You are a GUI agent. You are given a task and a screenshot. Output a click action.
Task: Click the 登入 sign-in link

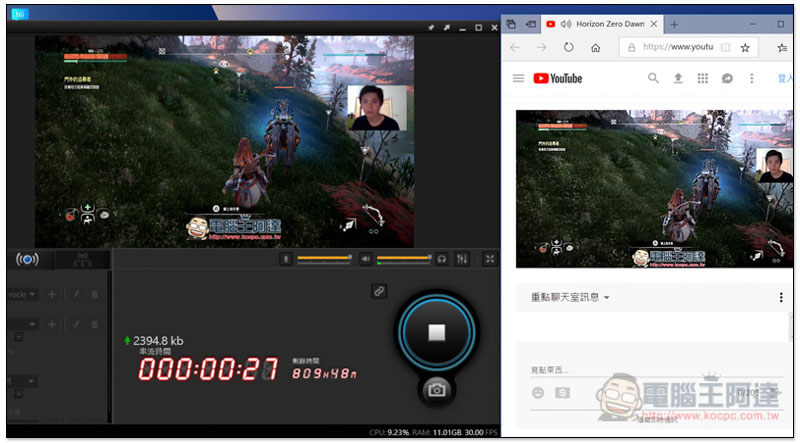coord(785,78)
